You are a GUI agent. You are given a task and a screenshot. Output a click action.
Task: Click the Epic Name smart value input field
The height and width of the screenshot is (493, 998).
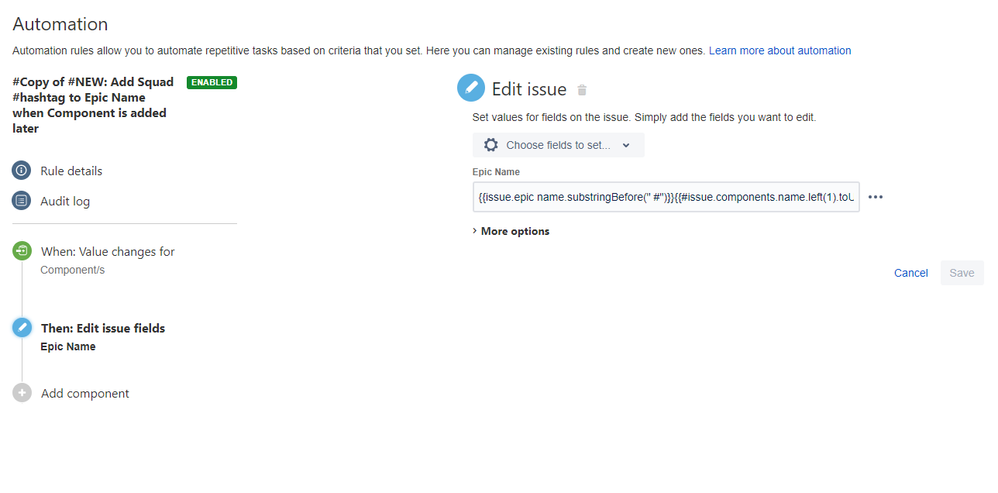point(666,197)
